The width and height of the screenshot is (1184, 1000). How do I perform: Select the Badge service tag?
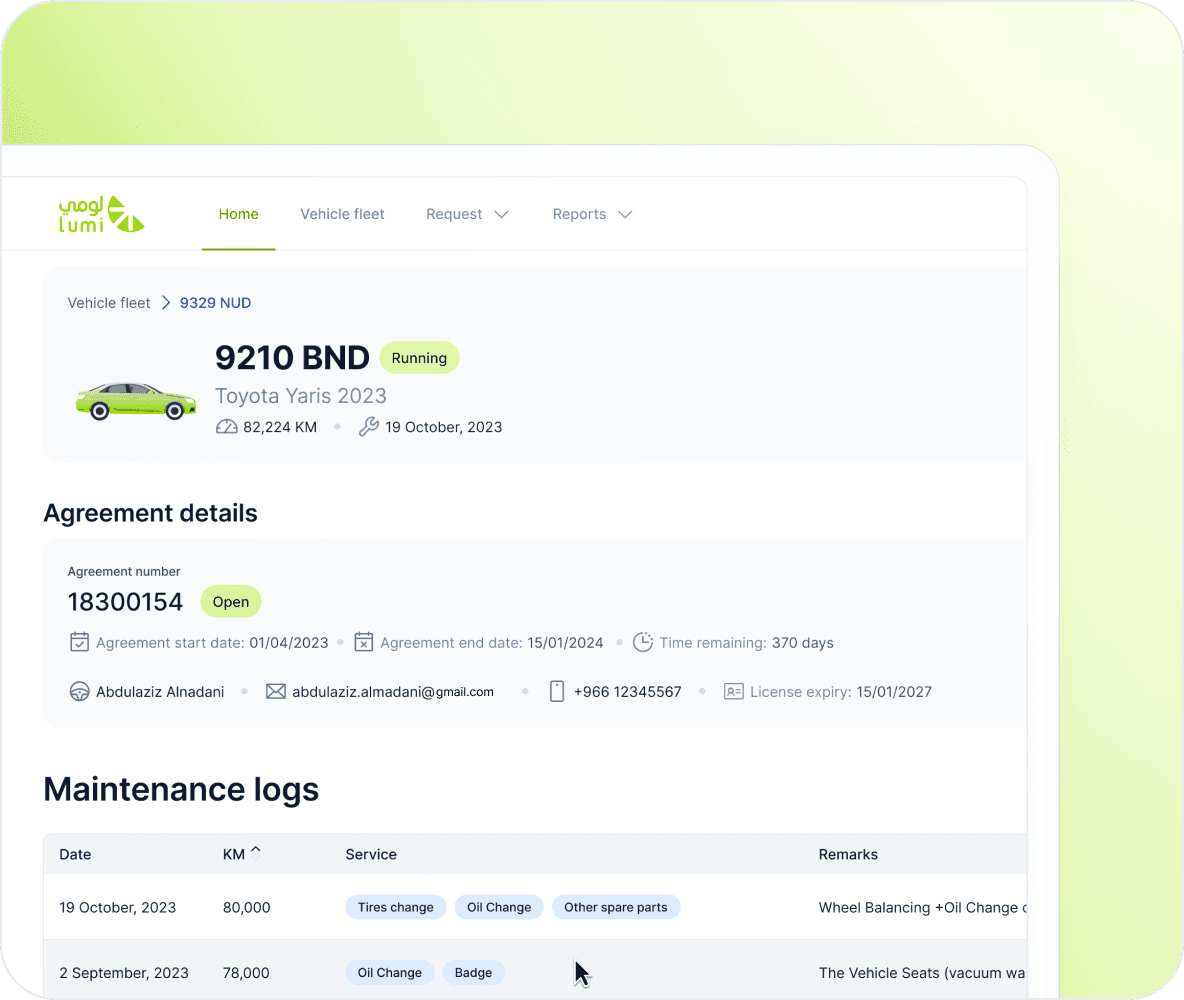[x=473, y=973]
